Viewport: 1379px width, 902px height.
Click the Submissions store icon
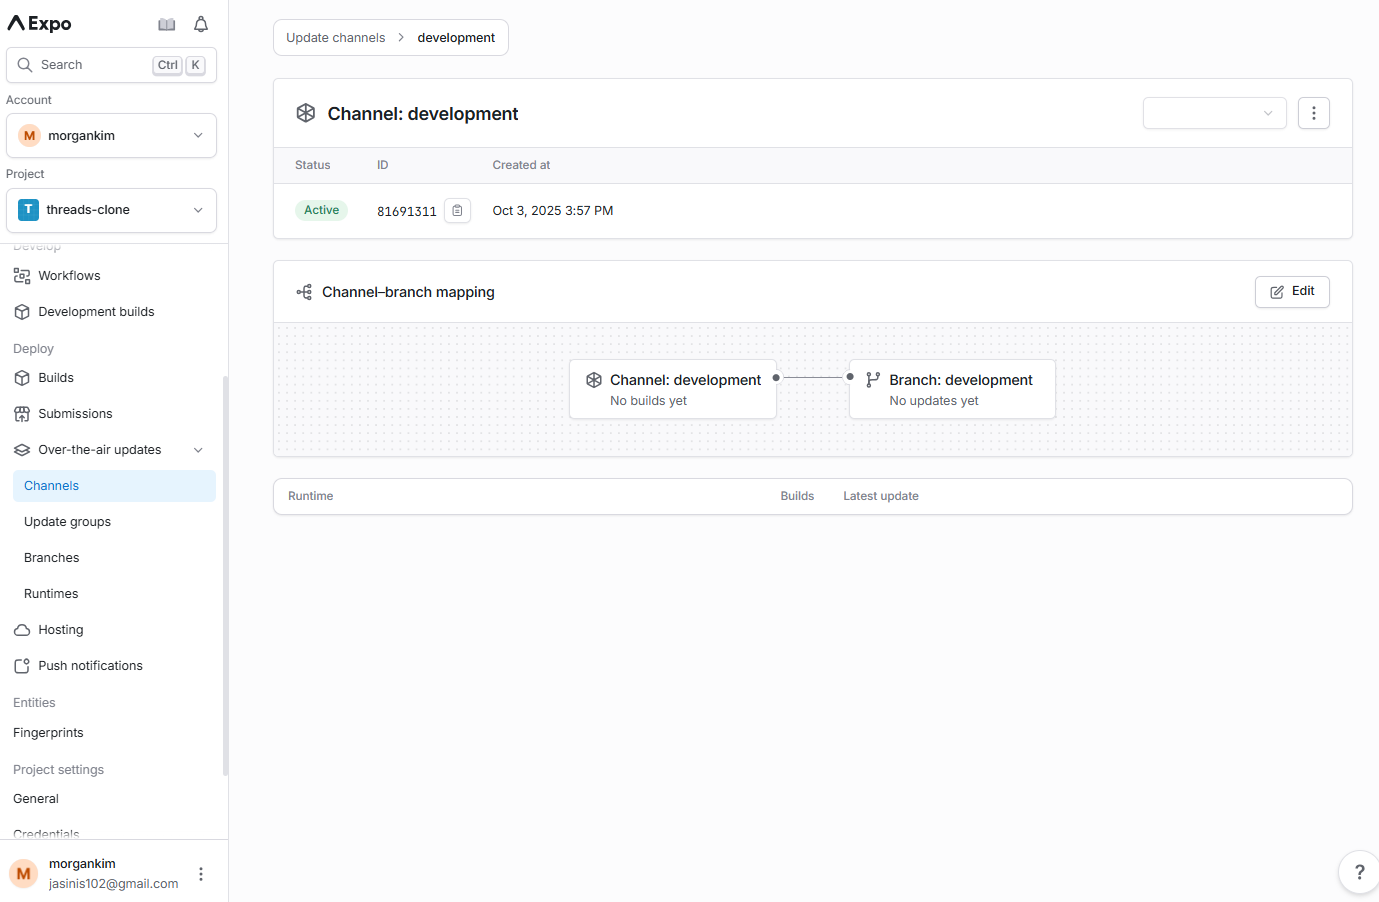click(22, 414)
